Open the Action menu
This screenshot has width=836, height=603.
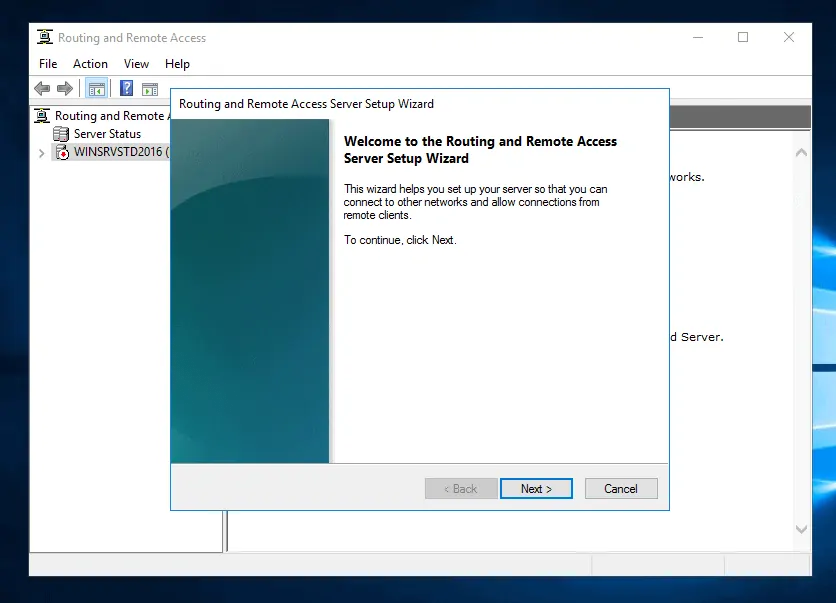90,64
